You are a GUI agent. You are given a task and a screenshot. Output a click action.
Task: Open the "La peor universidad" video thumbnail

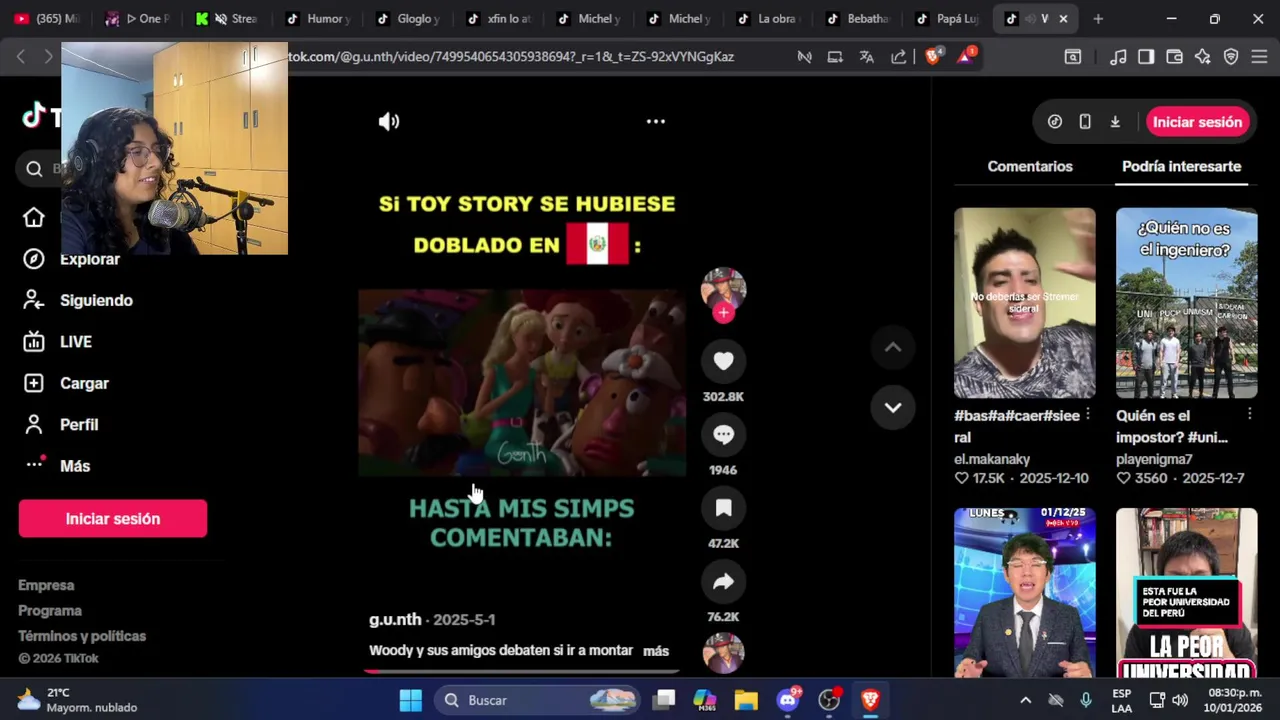click(x=1187, y=593)
